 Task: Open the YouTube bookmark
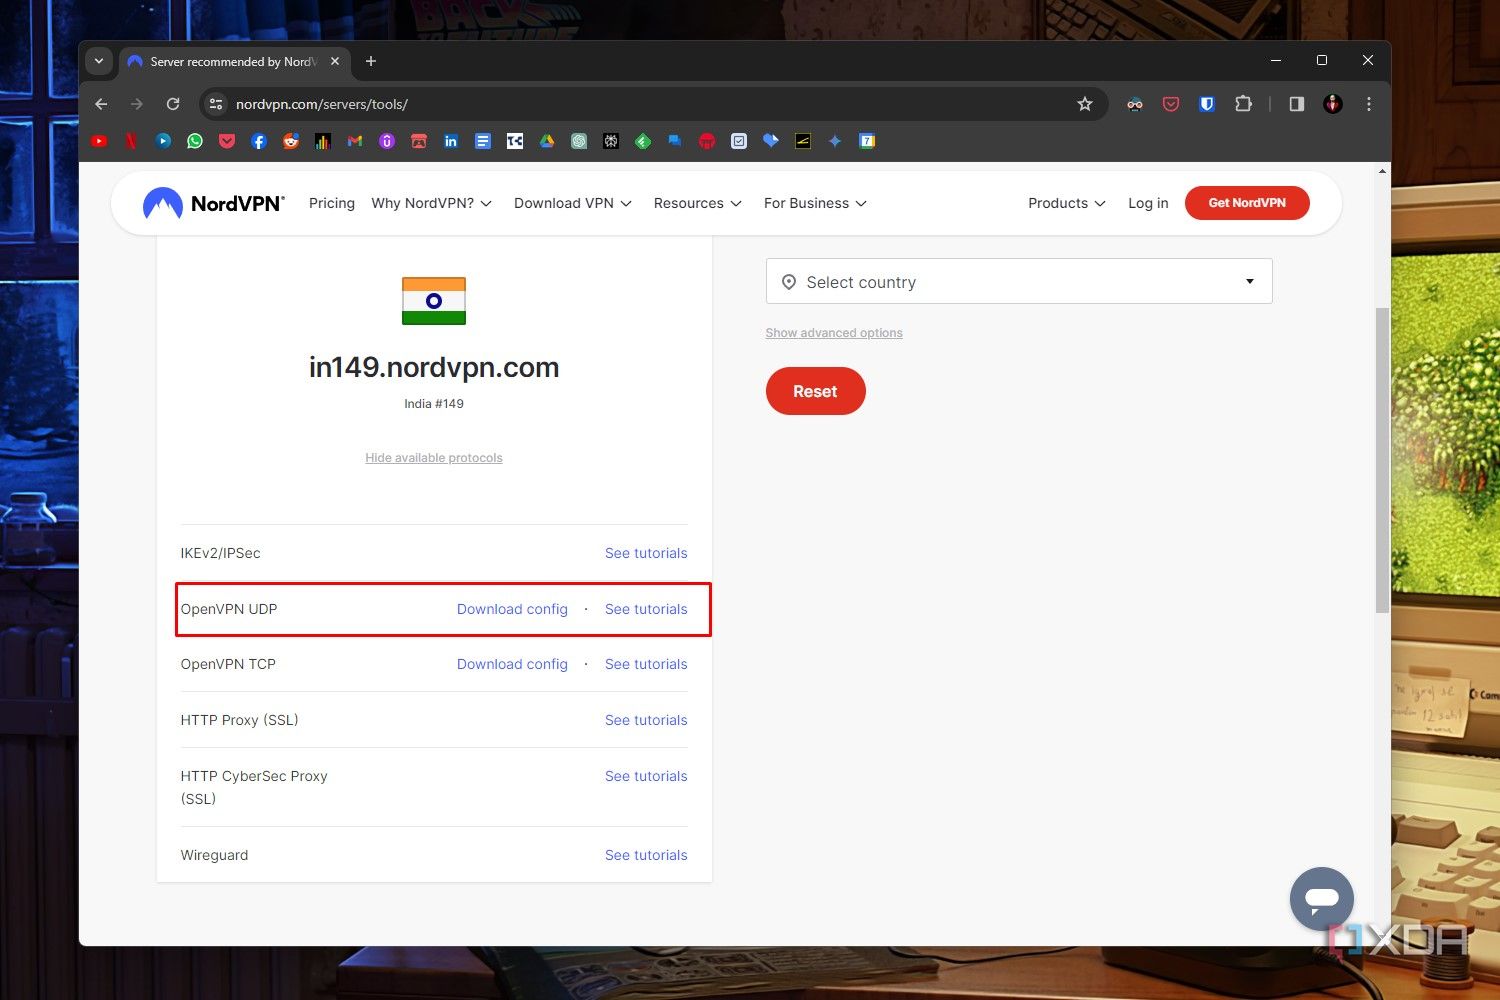(99, 141)
